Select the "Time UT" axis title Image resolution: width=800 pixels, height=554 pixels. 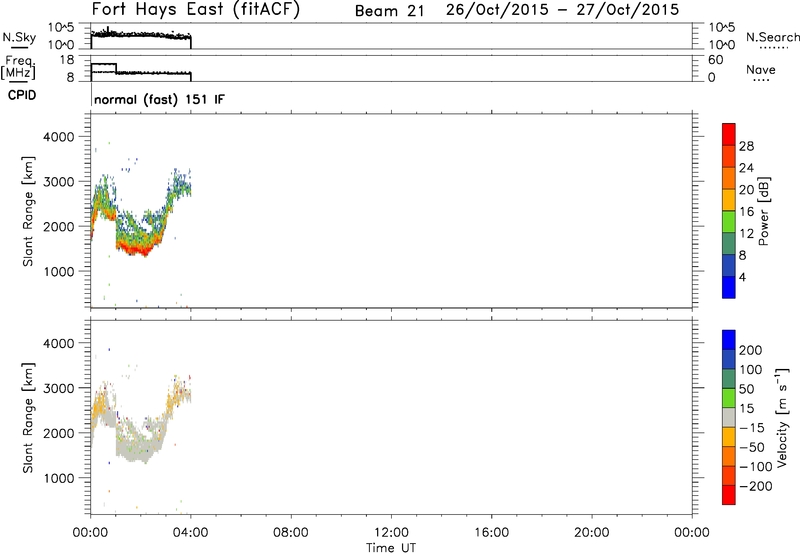click(x=391, y=548)
